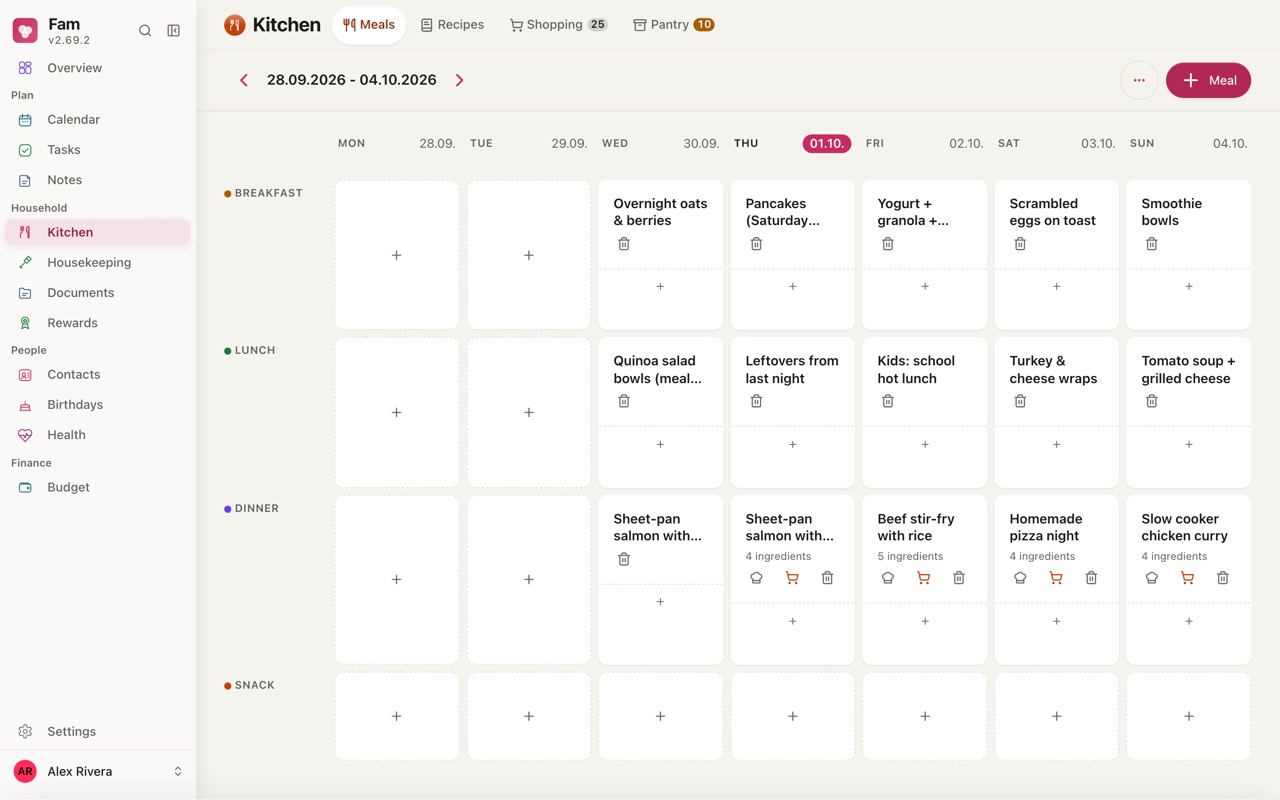Open Calendar in the sidebar
The height and width of the screenshot is (800, 1280).
point(98,119)
